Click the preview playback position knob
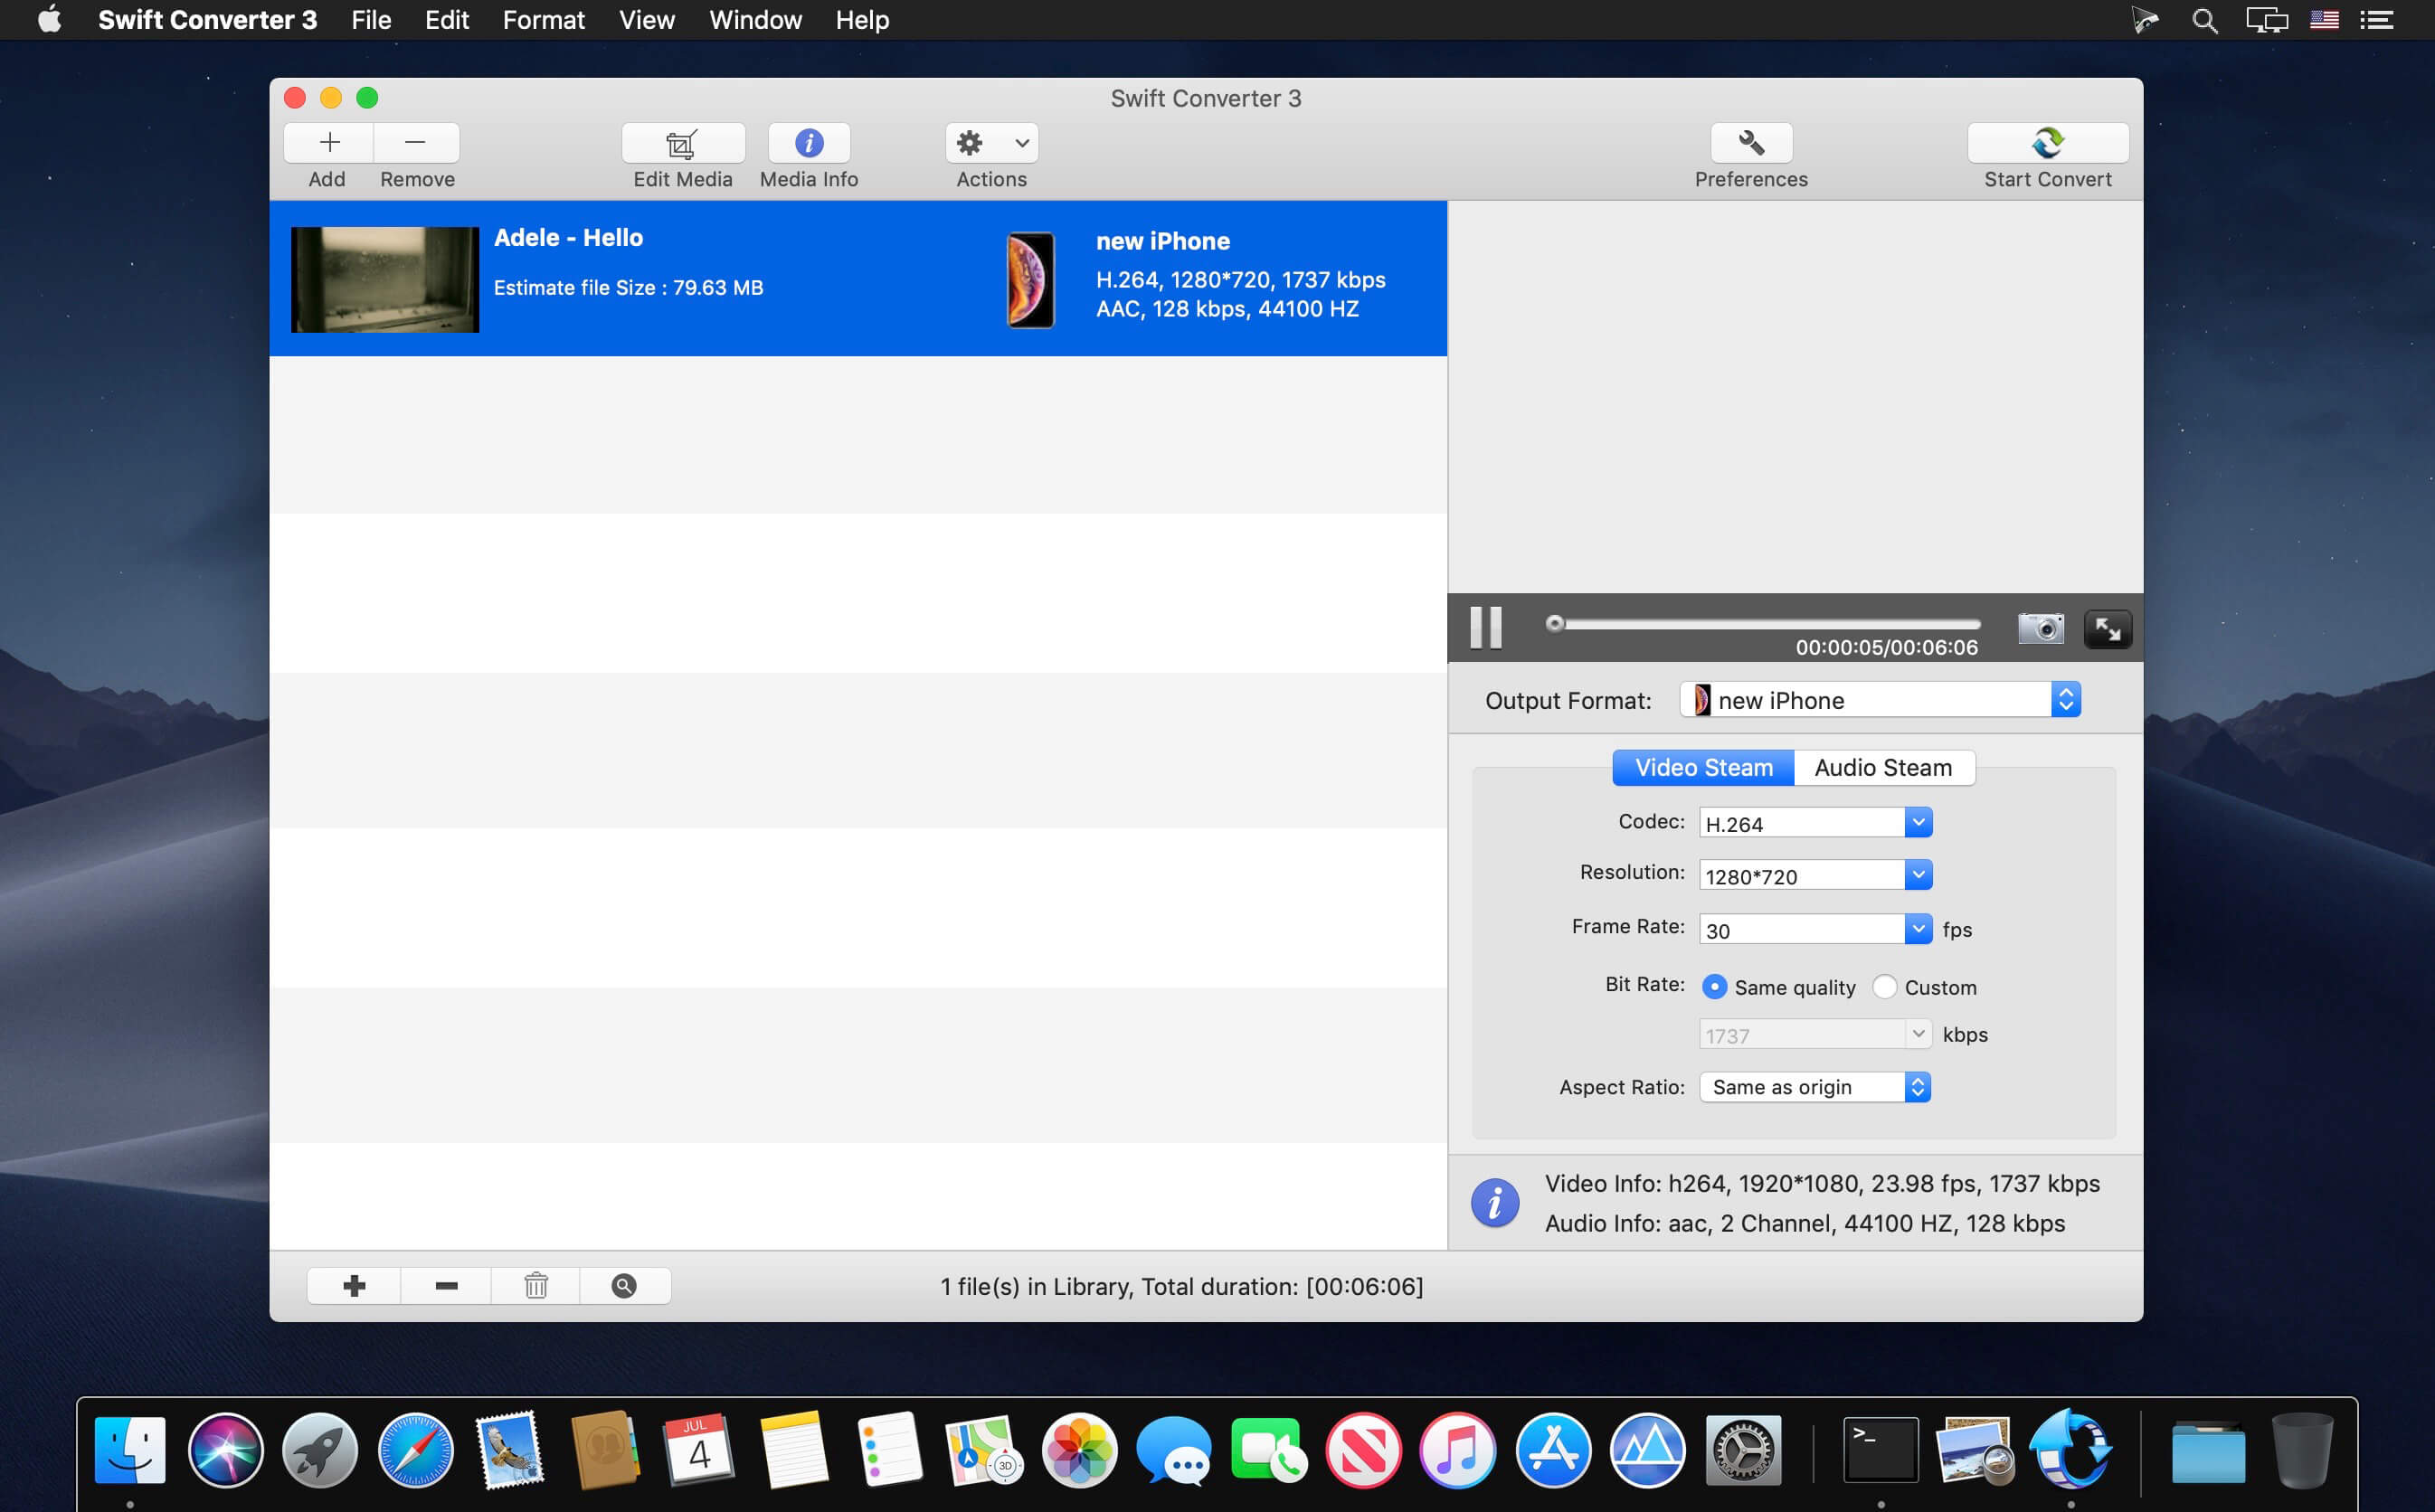The width and height of the screenshot is (2435, 1512). click(1554, 624)
